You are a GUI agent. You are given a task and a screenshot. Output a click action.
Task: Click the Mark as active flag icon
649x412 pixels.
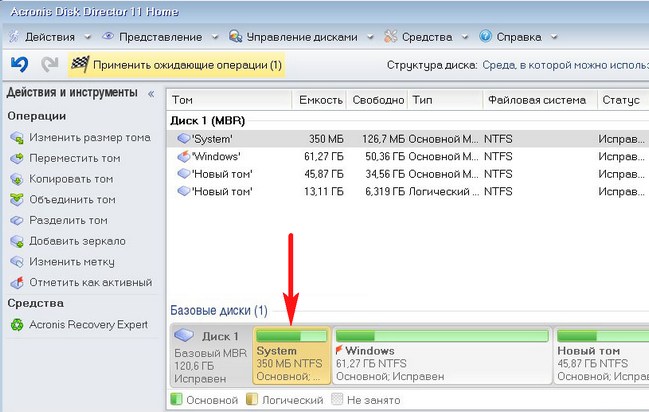pyautogui.click(x=17, y=283)
